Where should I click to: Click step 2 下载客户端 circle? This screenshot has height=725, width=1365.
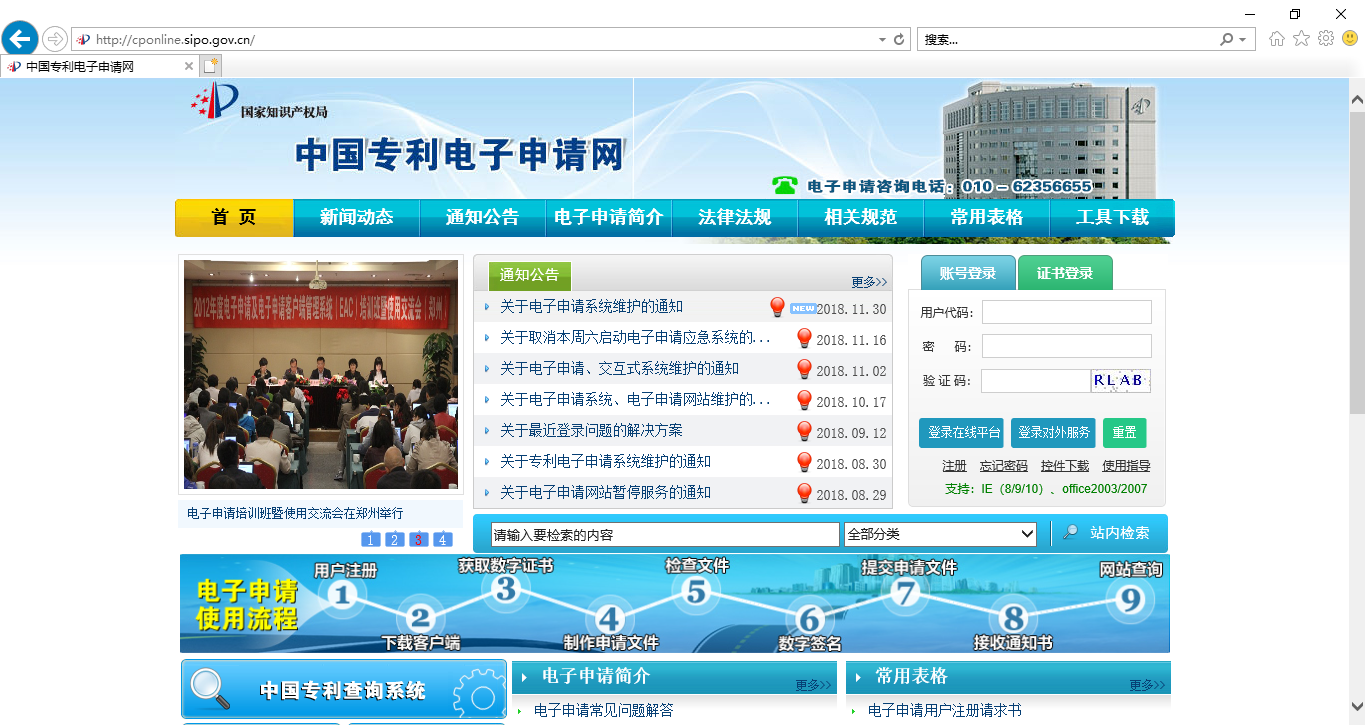pyautogui.click(x=421, y=620)
